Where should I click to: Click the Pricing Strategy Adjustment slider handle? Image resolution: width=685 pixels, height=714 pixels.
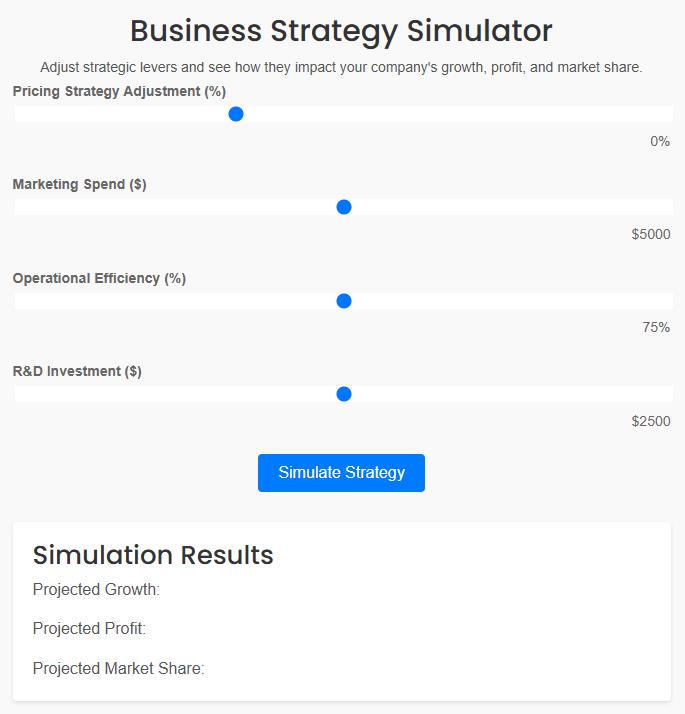coord(236,114)
